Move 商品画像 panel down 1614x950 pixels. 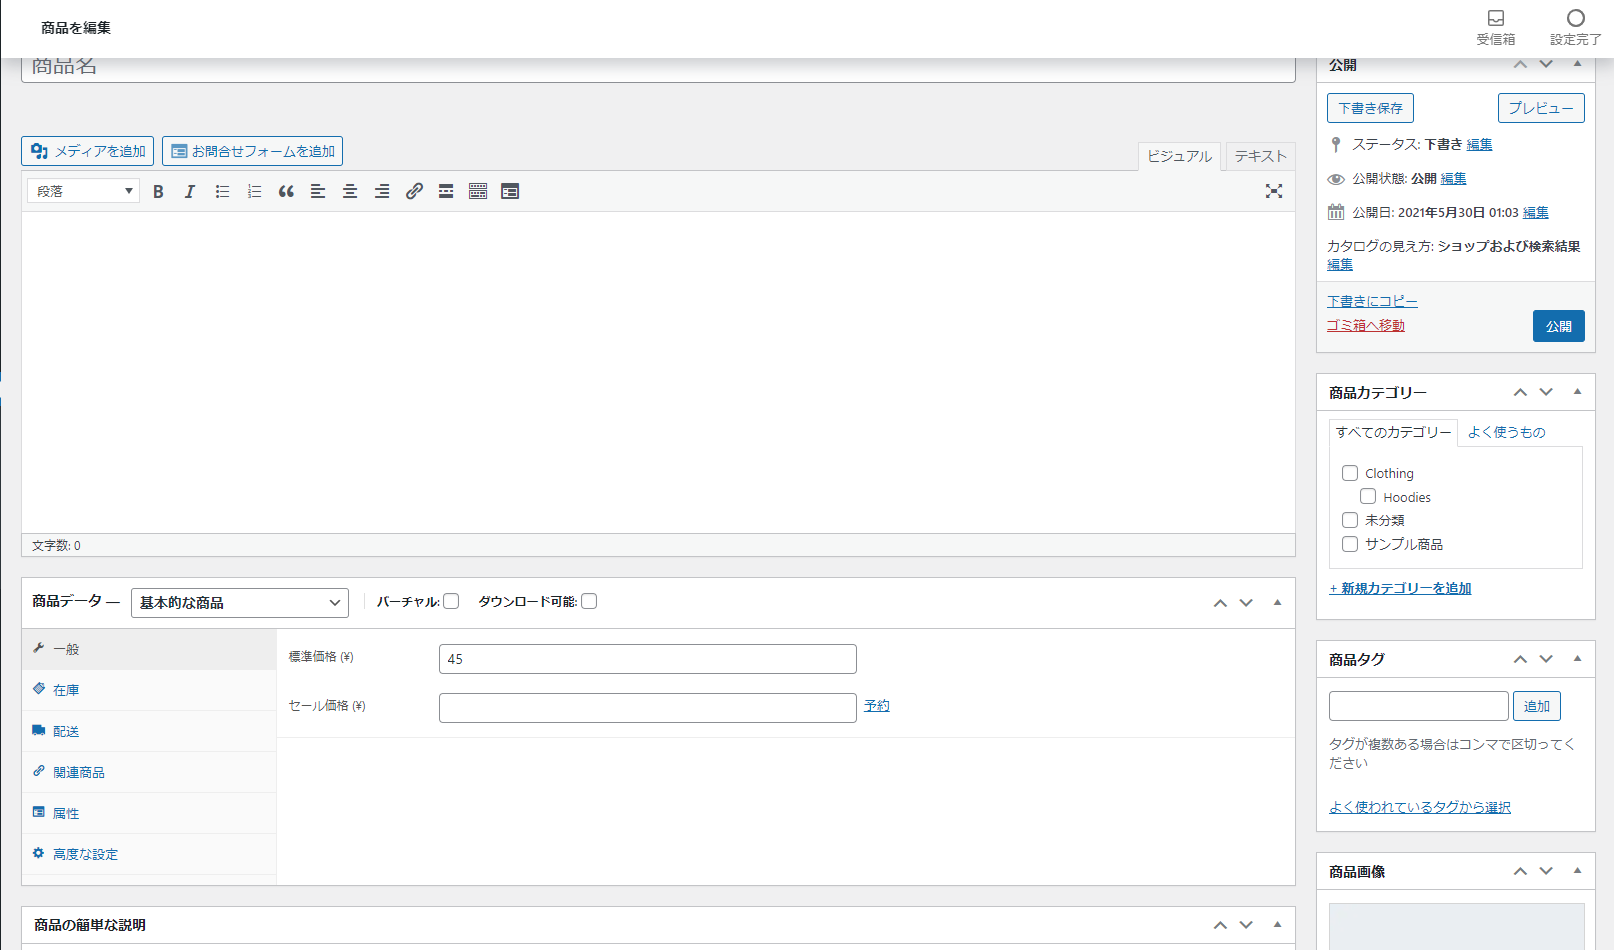tap(1546, 871)
